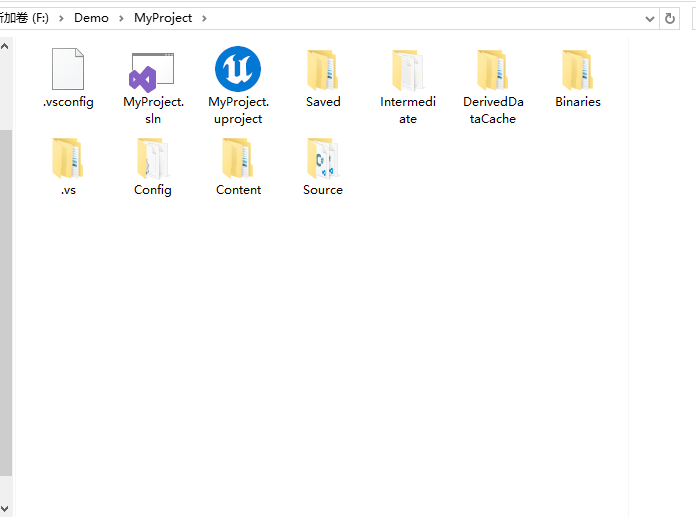The image size is (696, 531).
Task: Expand chevron after drive F: in path
Action: pyautogui.click(x=61, y=18)
